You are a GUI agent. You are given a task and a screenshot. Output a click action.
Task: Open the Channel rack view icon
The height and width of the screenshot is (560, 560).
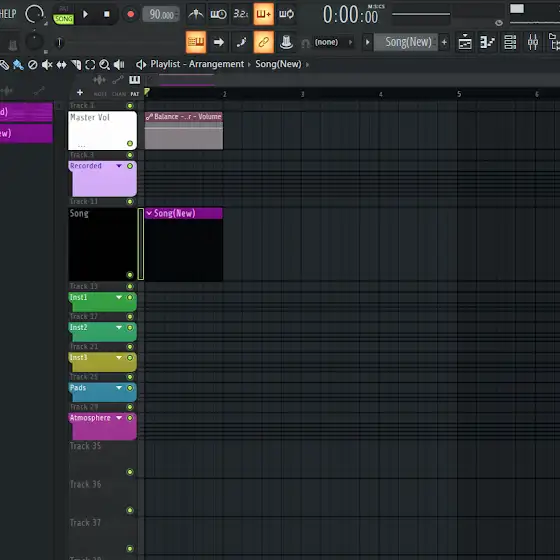pyautogui.click(x=510, y=42)
